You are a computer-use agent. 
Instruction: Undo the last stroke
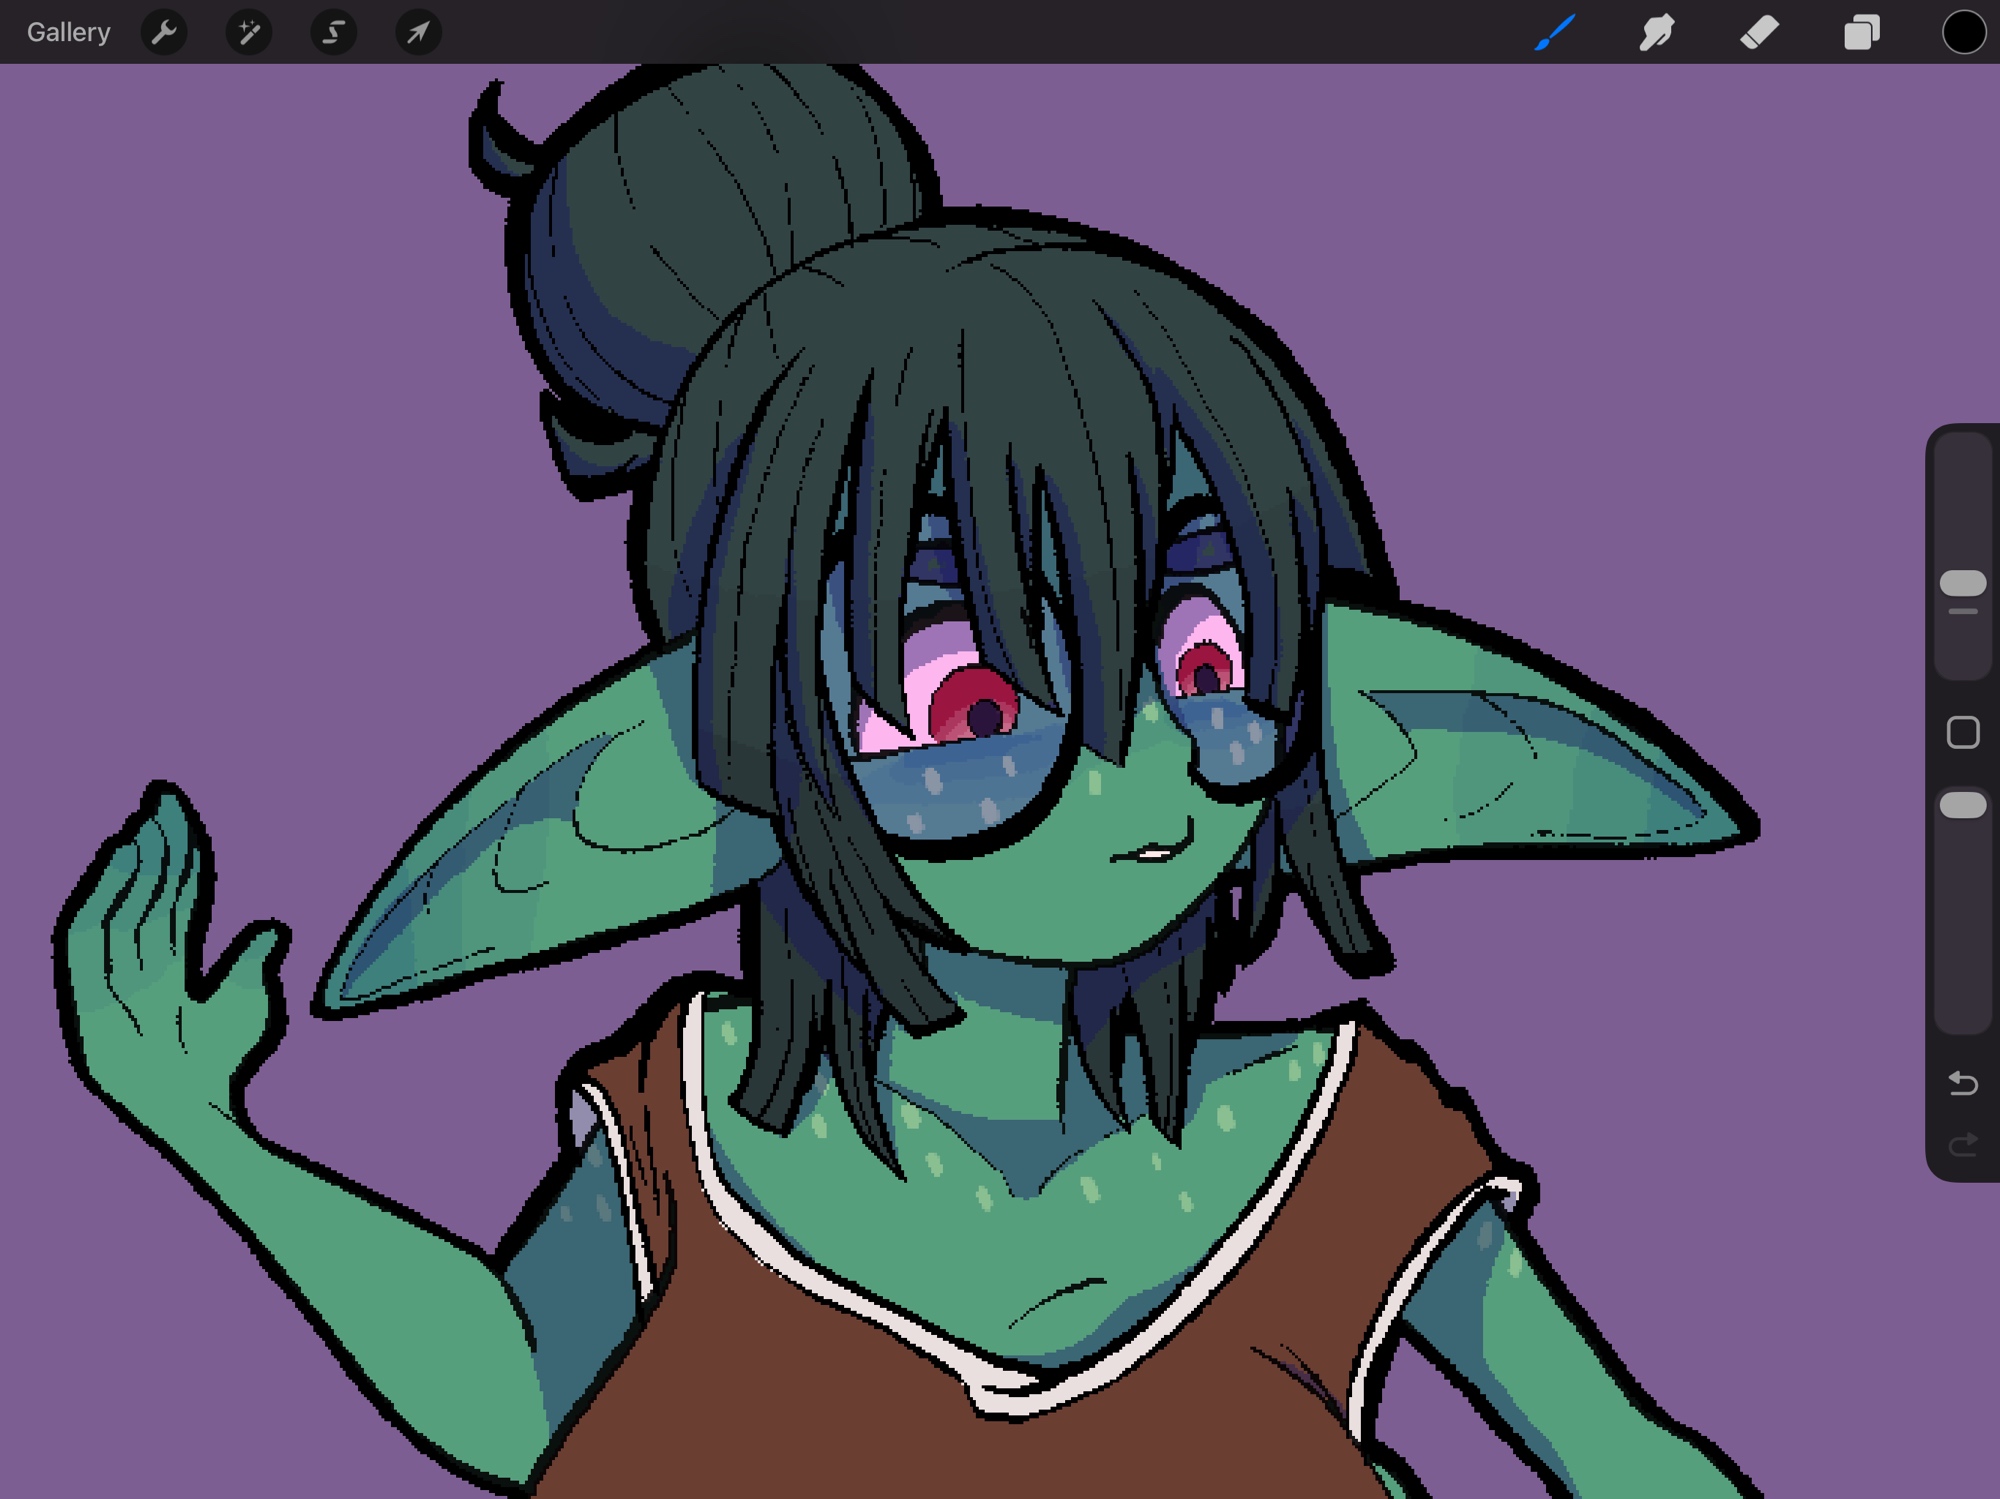pos(1962,1083)
